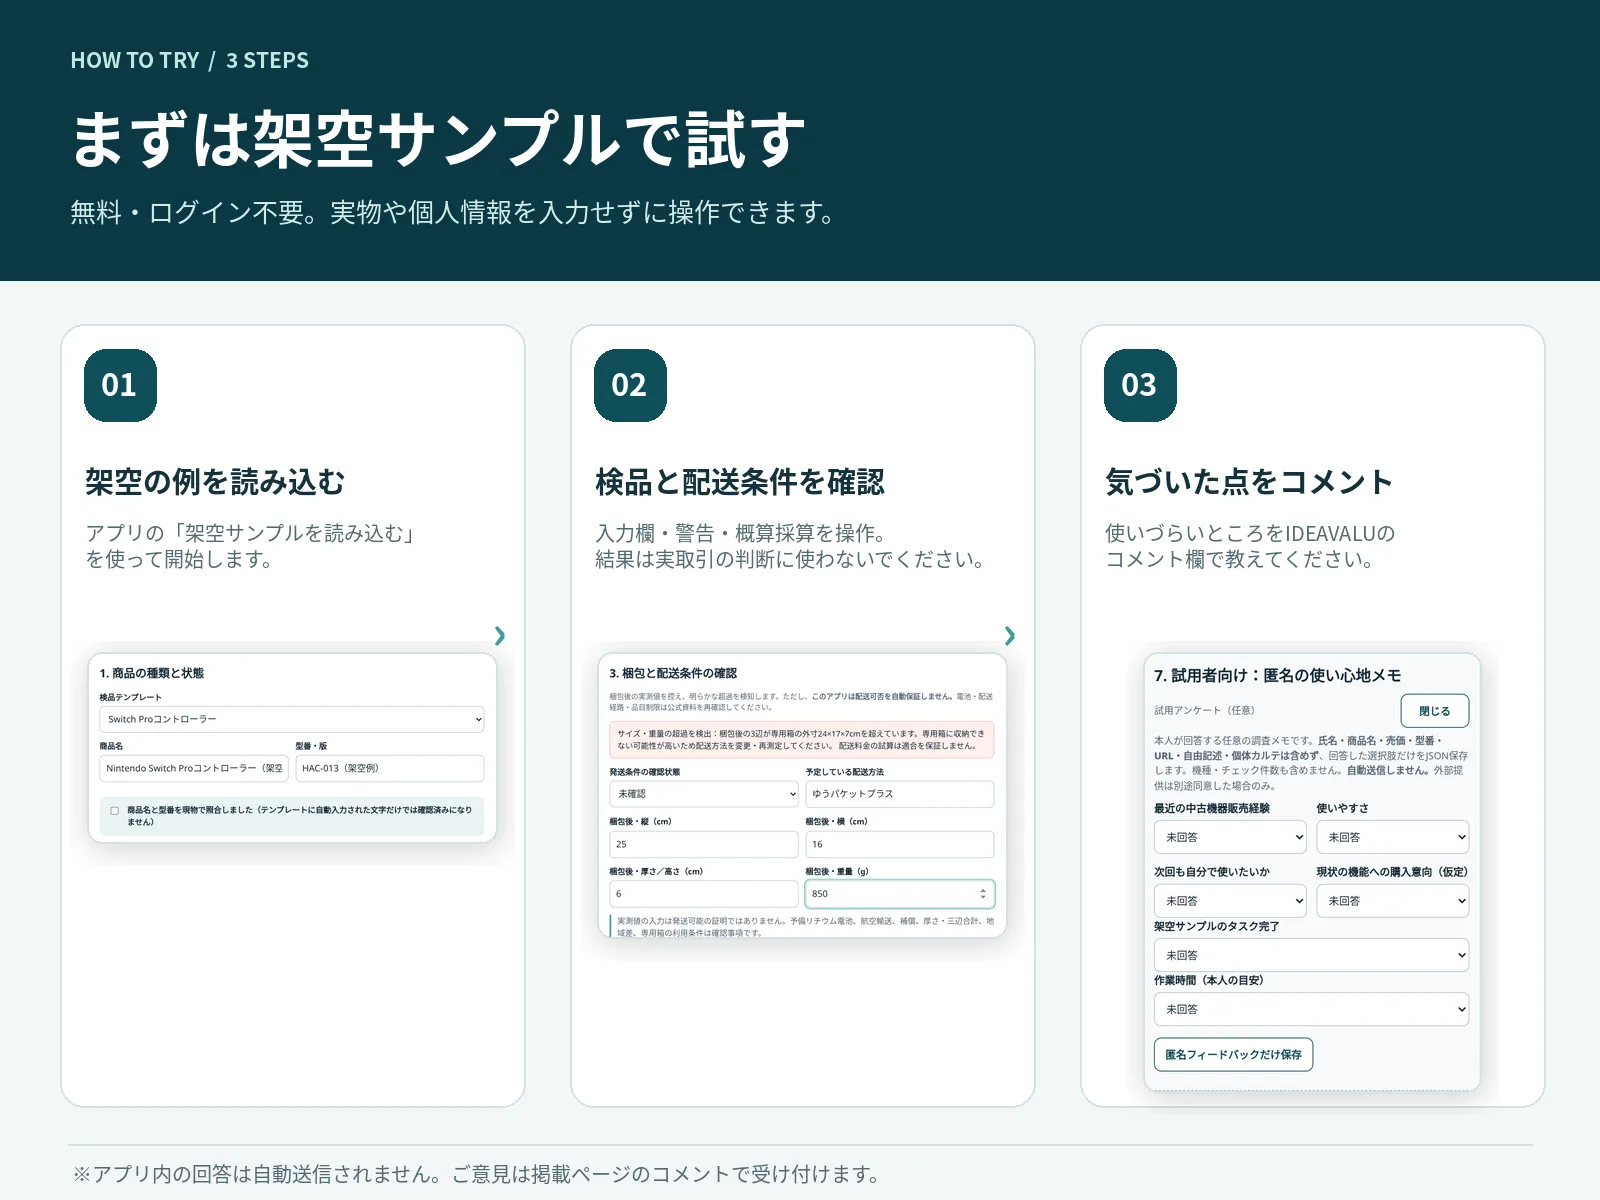1600x1200 pixels.
Task: Click the HOW TO TRY / 3 STEPS label
Action: coord(190,60)
